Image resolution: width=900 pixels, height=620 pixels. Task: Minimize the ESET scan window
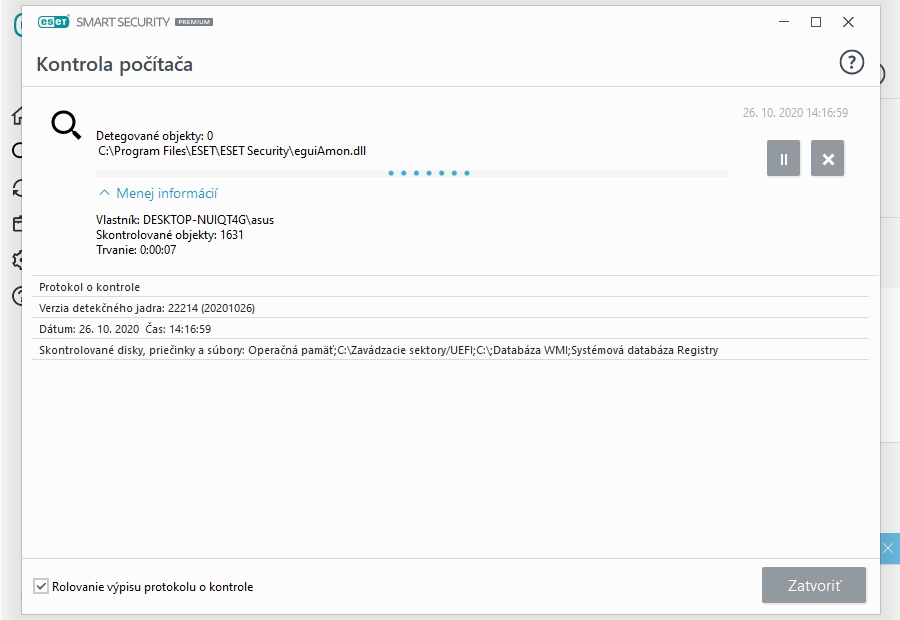(x=782, y=21)
